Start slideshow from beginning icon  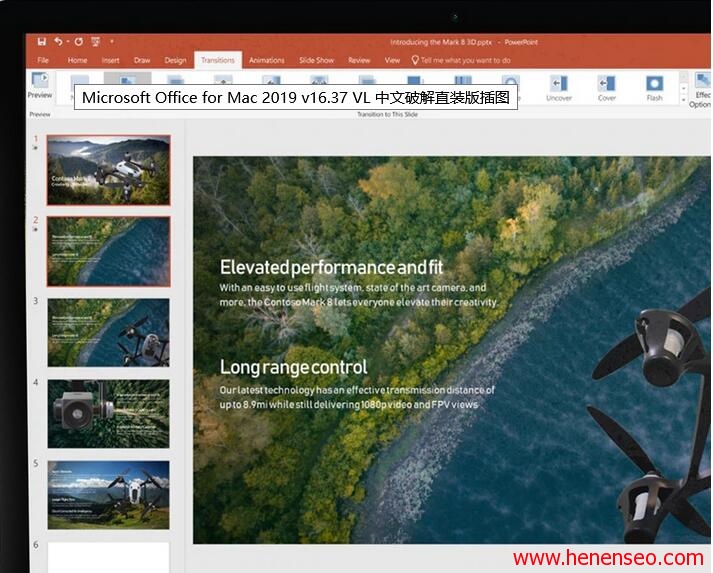[95, 42]
